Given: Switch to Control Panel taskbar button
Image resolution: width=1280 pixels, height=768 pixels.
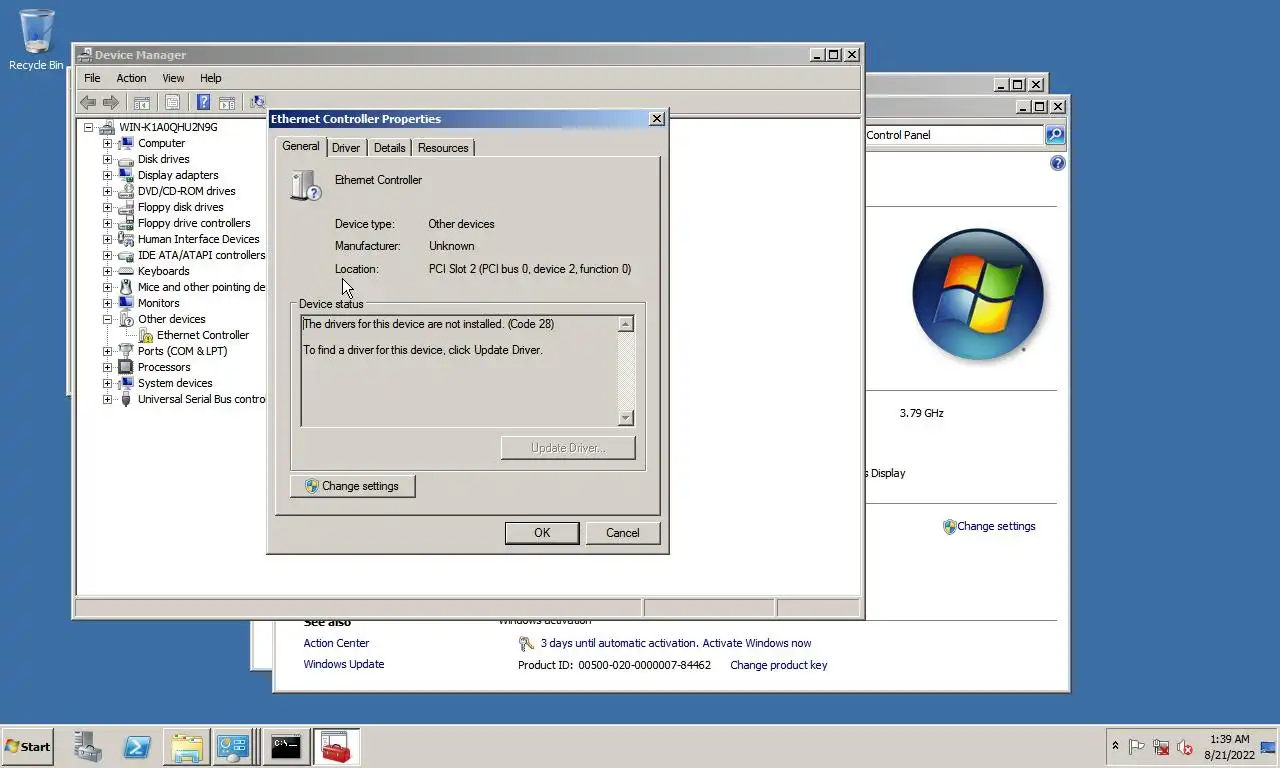Looking at the screenshot, I should point(234,747).
